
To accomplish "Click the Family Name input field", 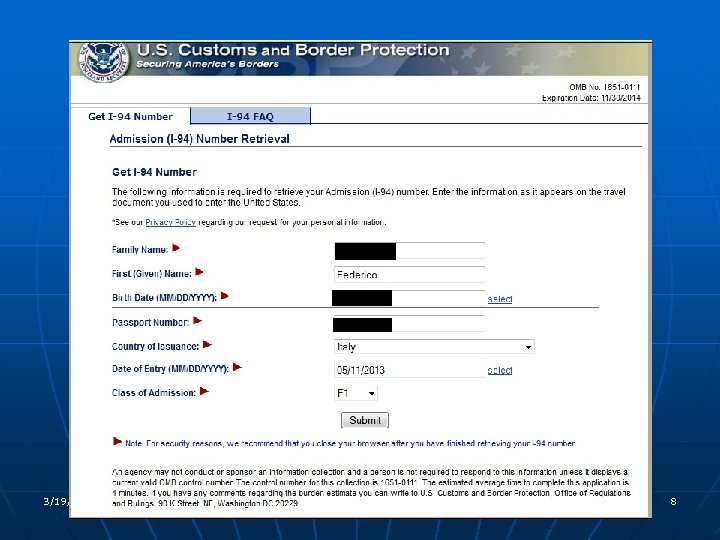I will point(409,251).
